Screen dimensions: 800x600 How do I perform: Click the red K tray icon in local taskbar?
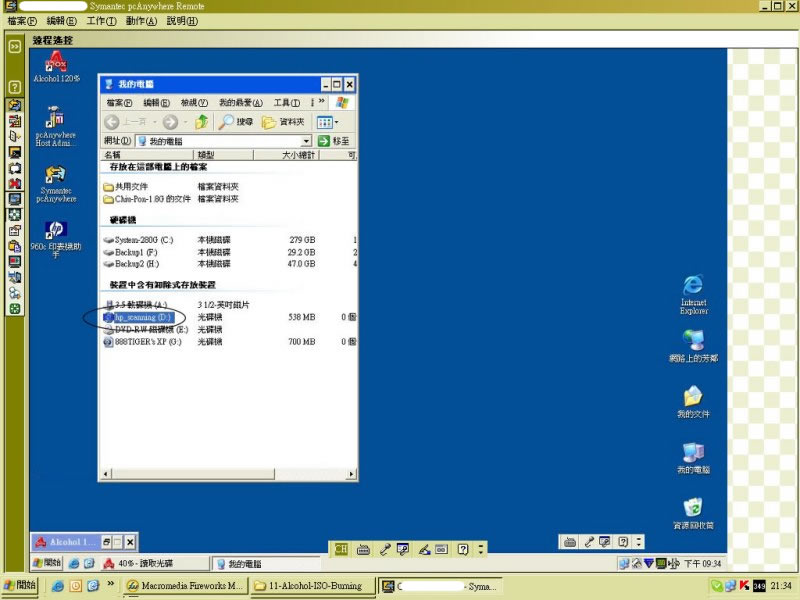(744, 586)
